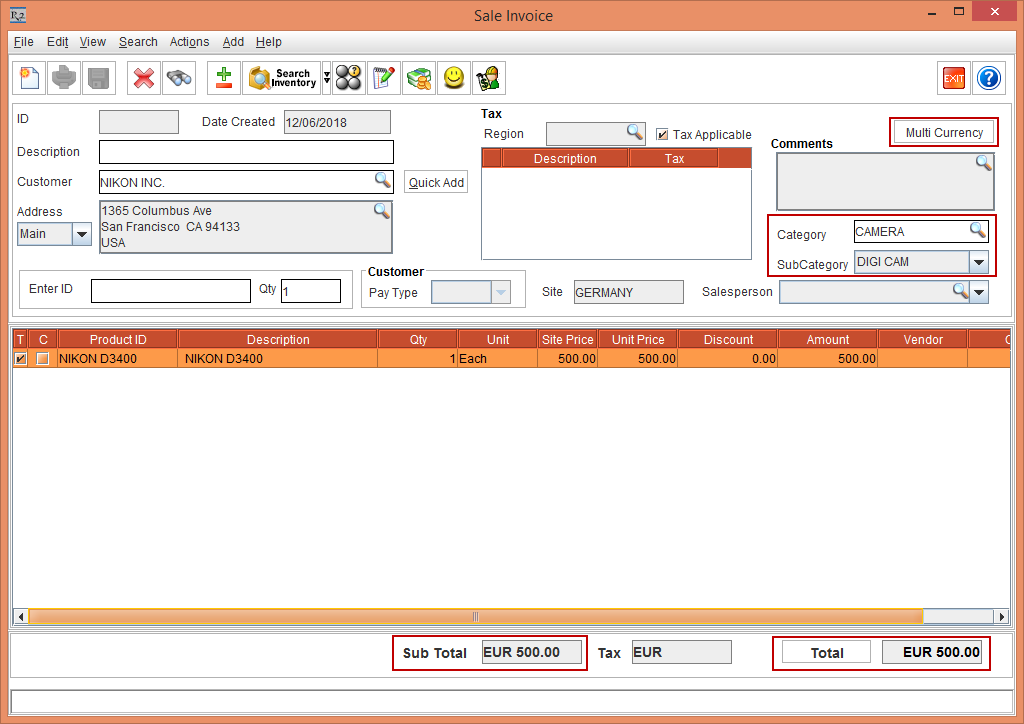The width and height of the screenshot is (1024, 724).
Task: Select the NIKON D3400 Product ID cell
Action: point(118,358)
